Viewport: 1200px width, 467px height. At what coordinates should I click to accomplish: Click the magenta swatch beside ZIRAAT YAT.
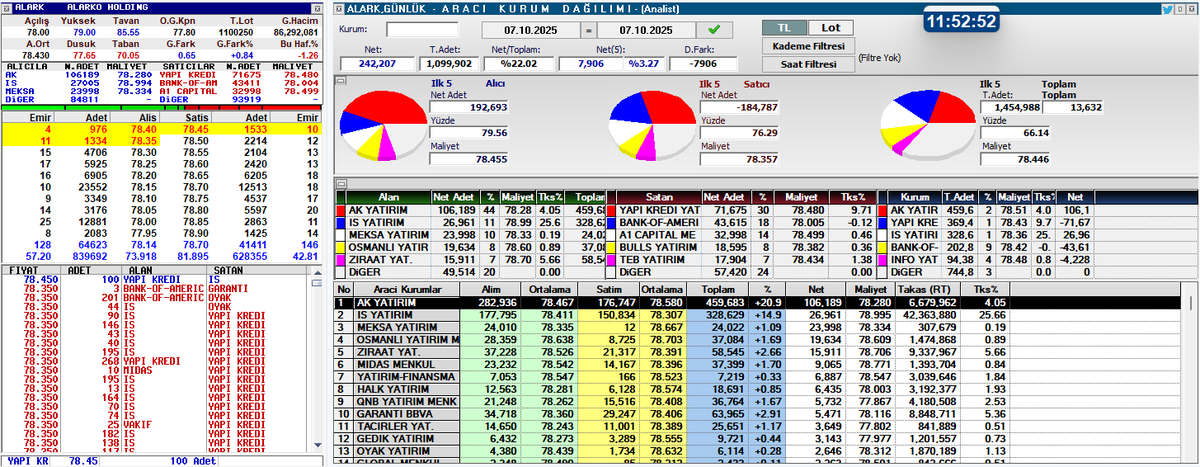pos(341,258)
